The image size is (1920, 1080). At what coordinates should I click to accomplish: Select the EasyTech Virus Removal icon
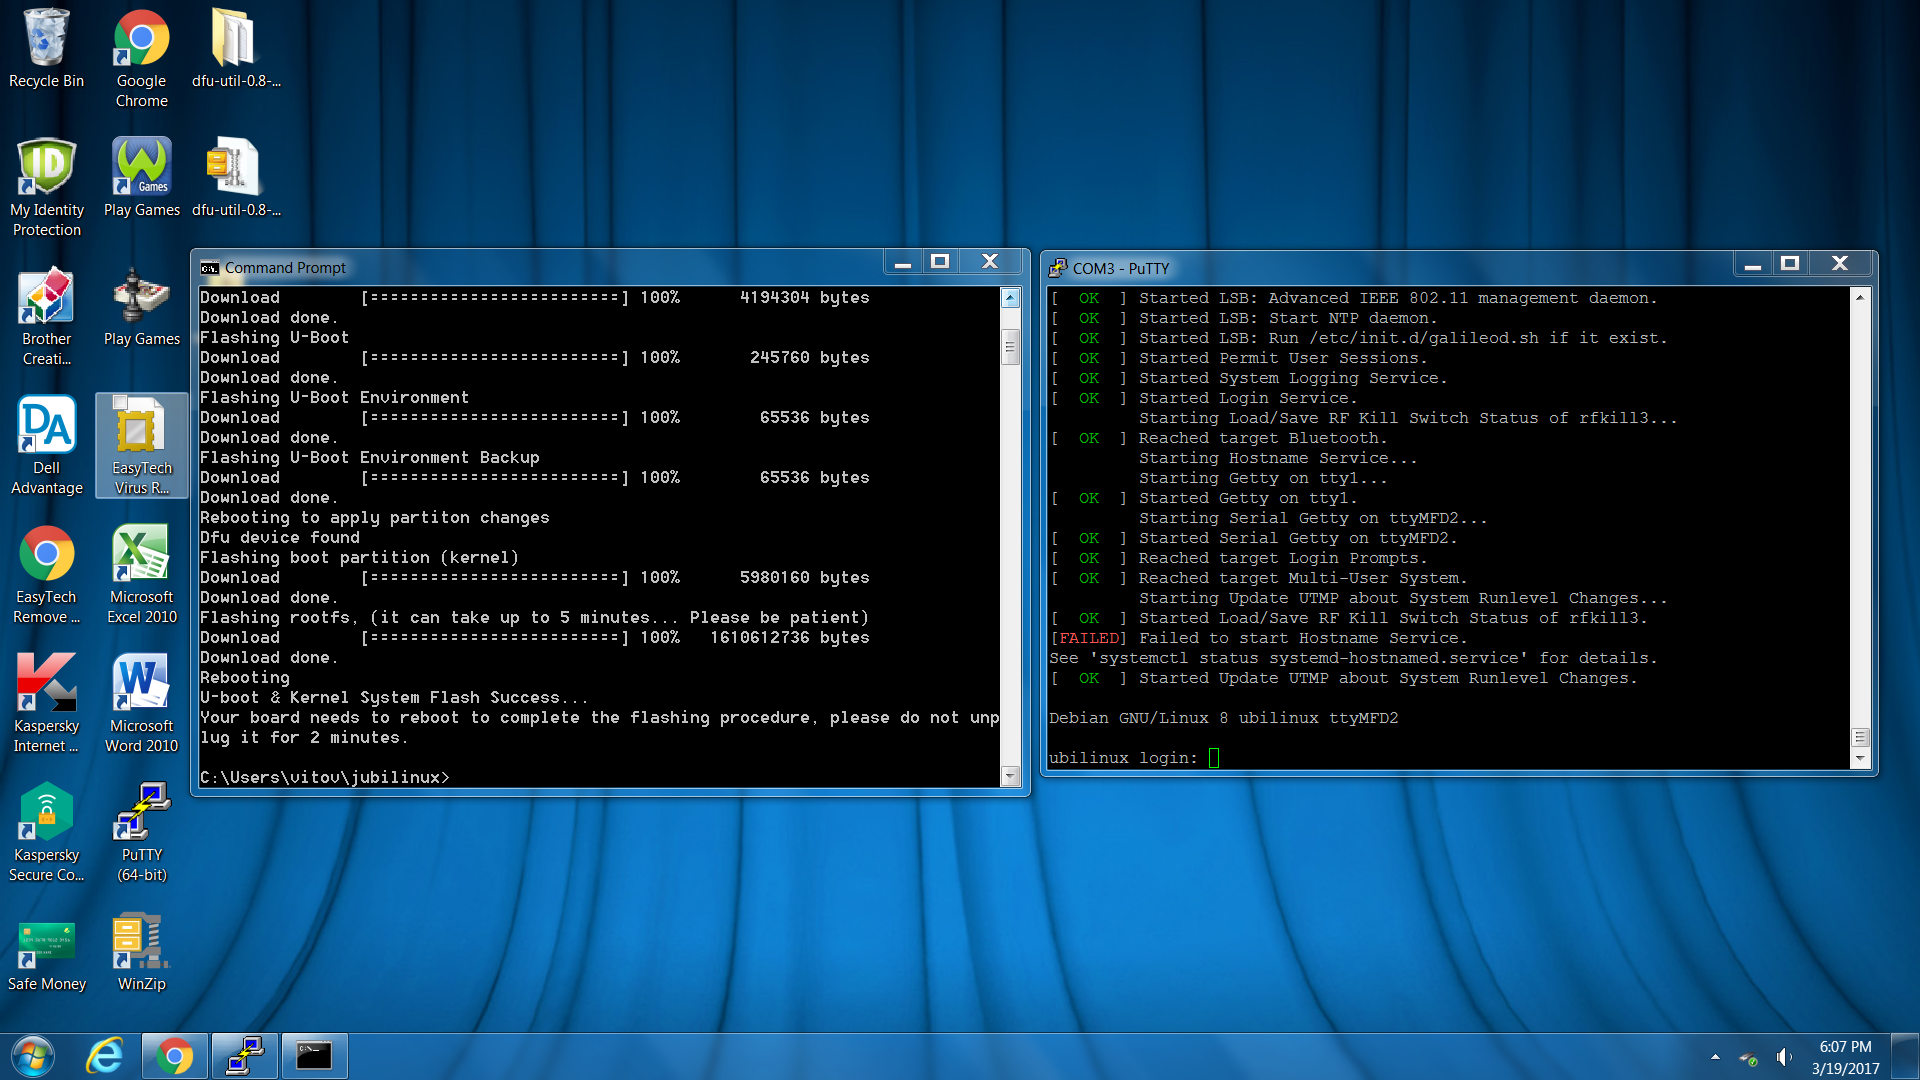141,446
